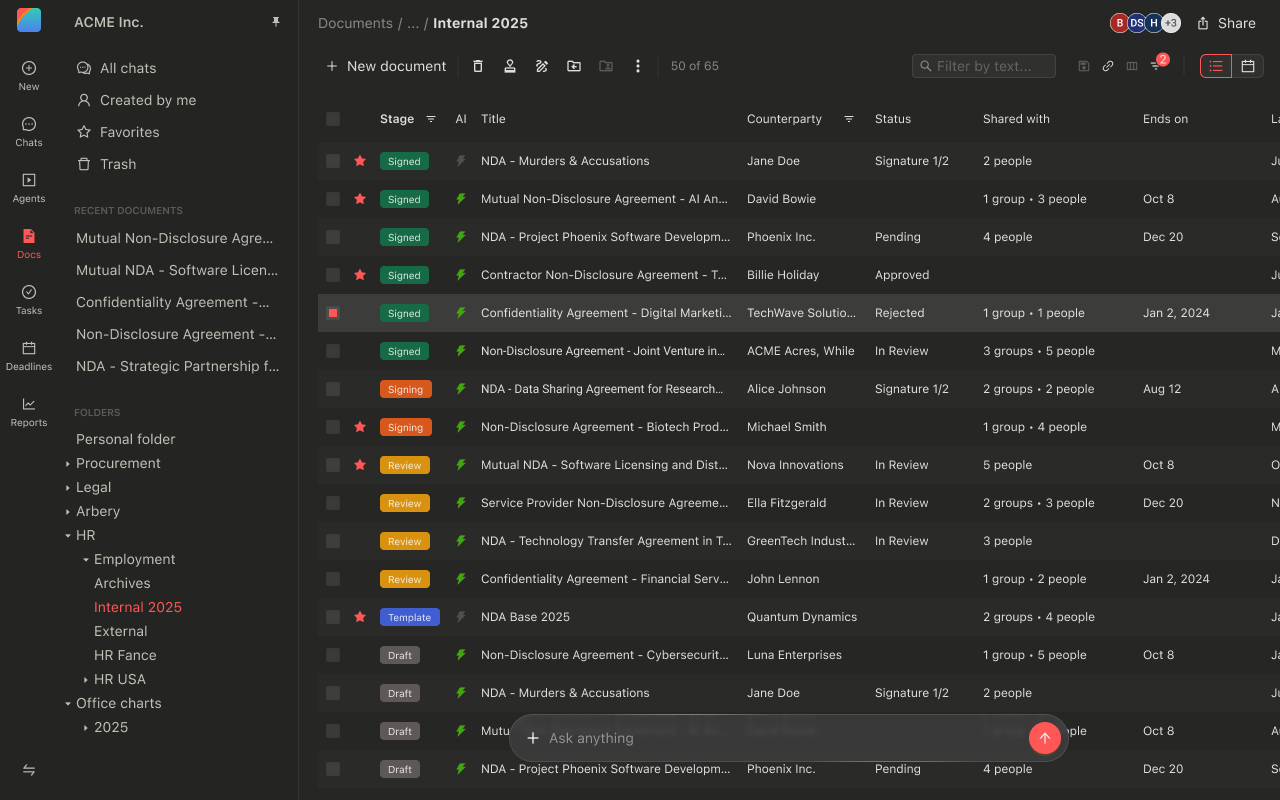Click the copy link icon
The width and height of the screenshot is (1280, 800).
(1108, 66)
